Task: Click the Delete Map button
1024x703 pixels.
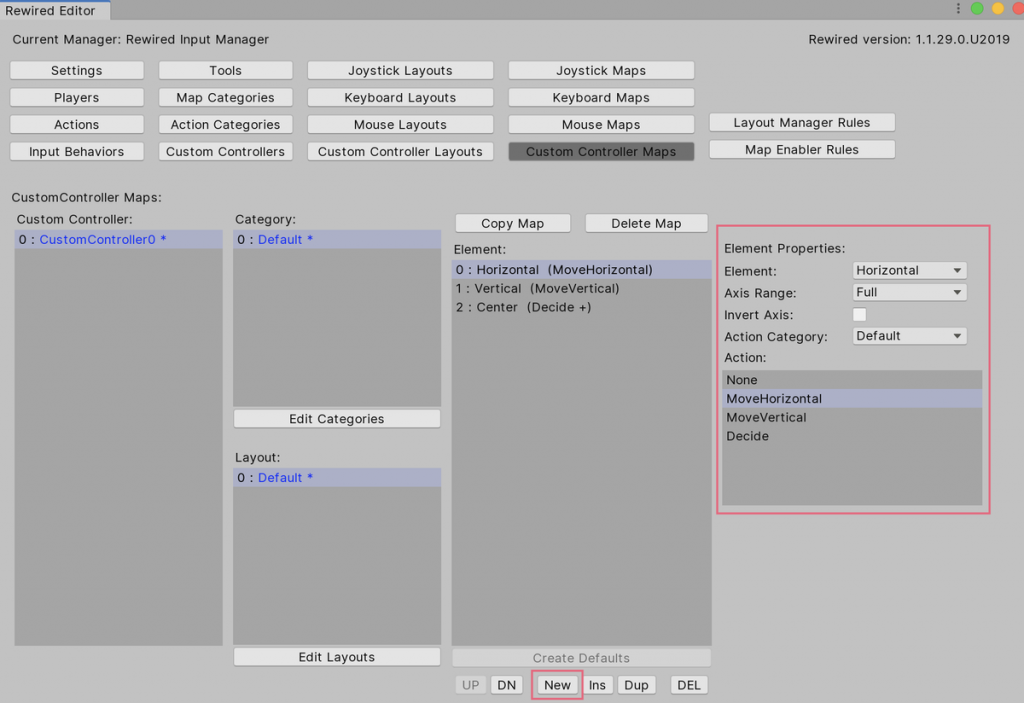Action: pyautogui.click(x=647, y=223)
